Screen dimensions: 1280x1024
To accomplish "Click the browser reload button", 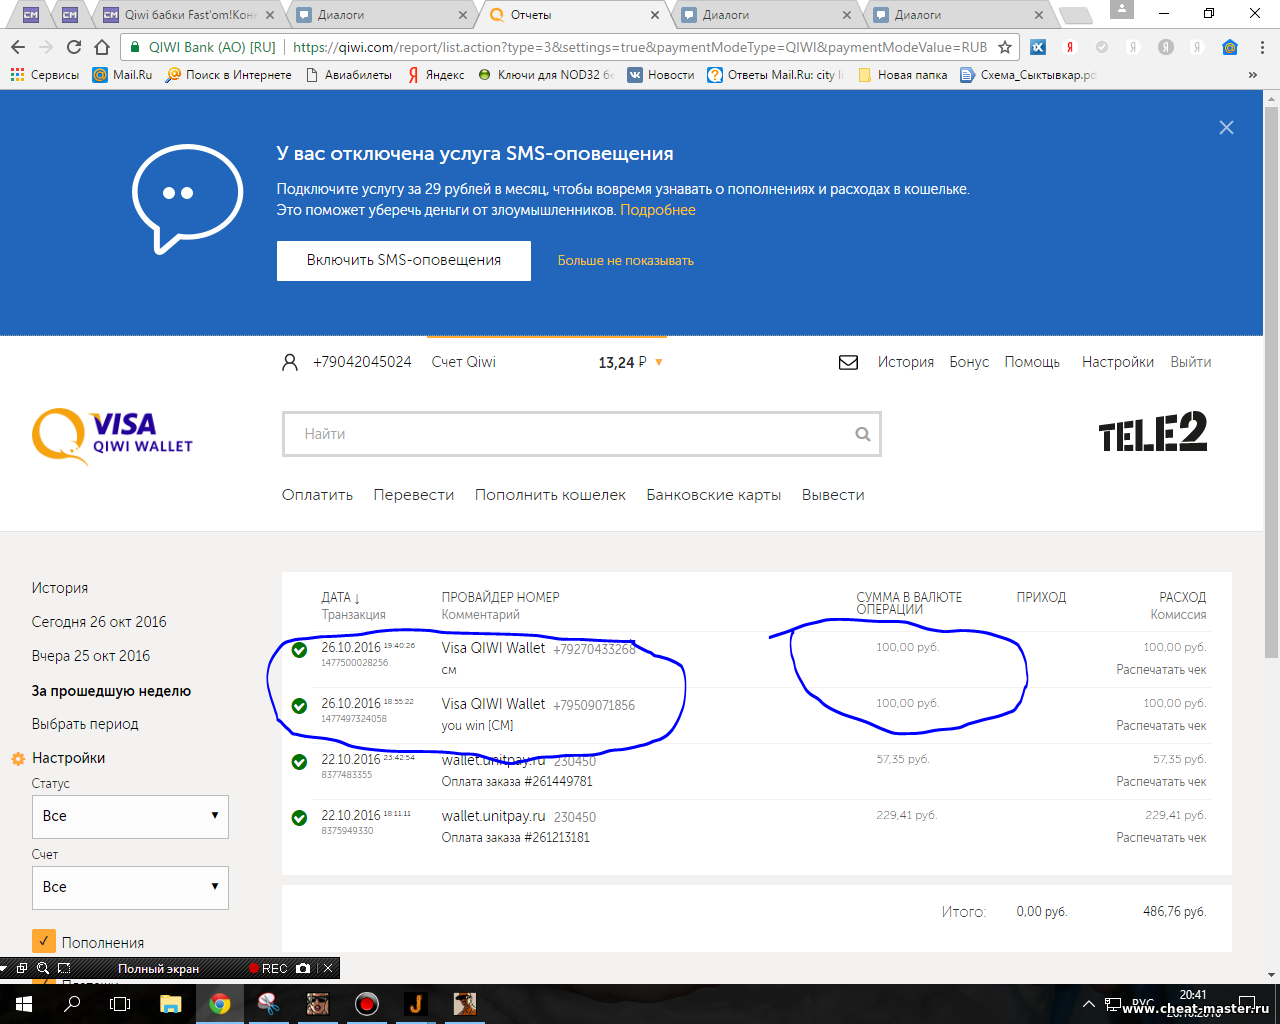I will (x=74, y=47).
